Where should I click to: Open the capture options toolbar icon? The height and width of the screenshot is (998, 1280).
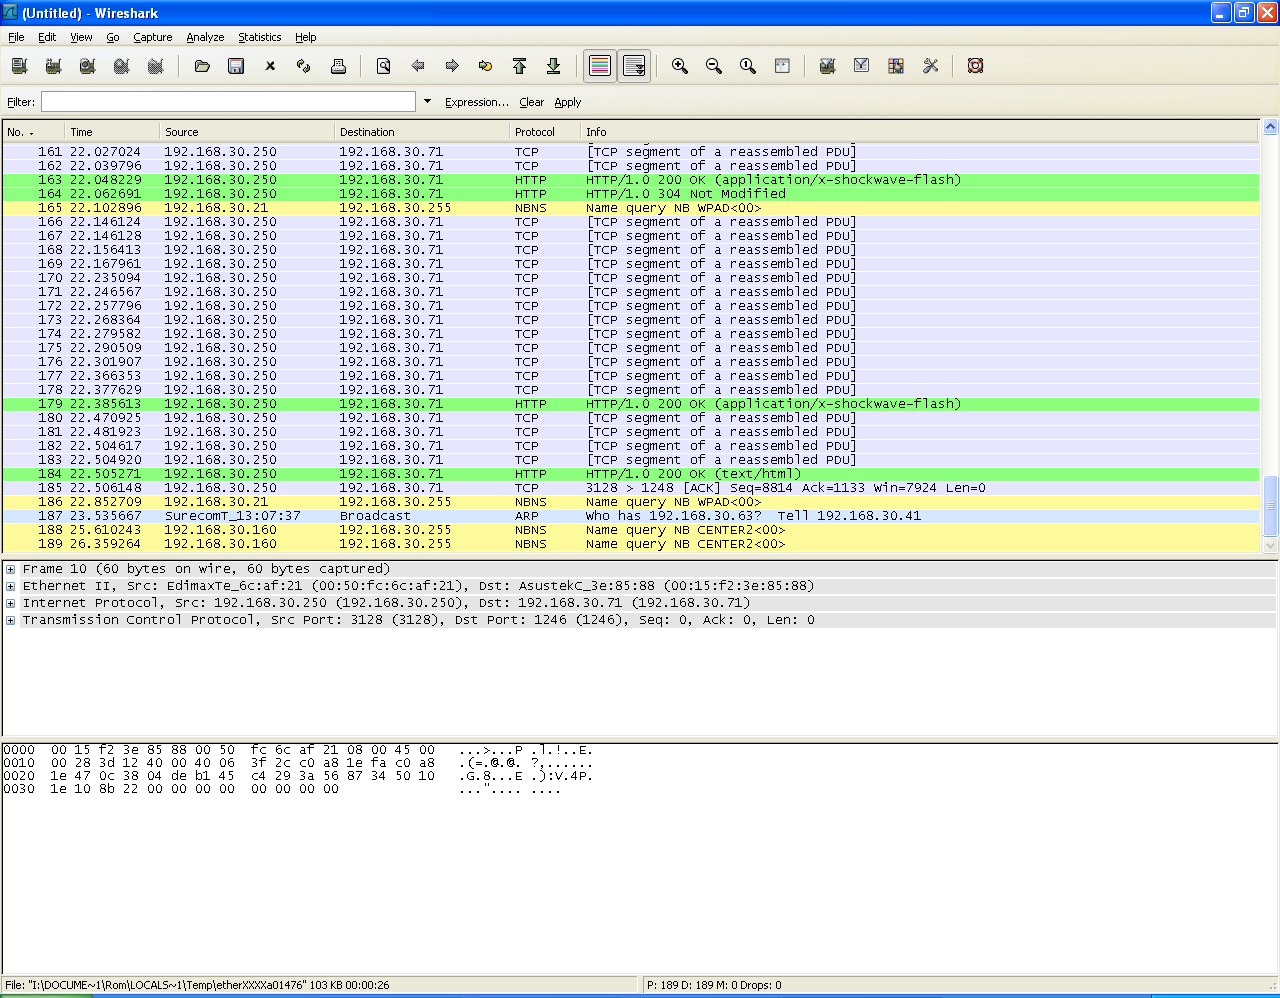point(53,66)
